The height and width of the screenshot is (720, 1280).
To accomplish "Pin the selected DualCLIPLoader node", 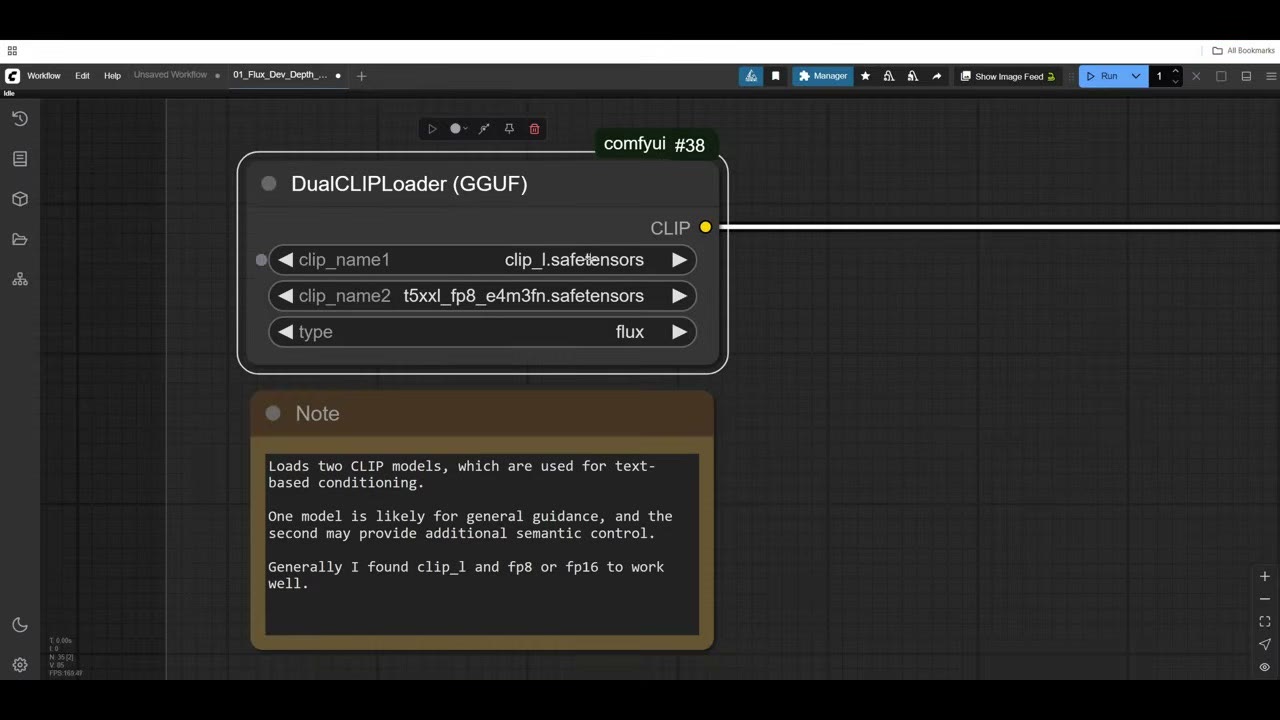I will tap(509, 129).
